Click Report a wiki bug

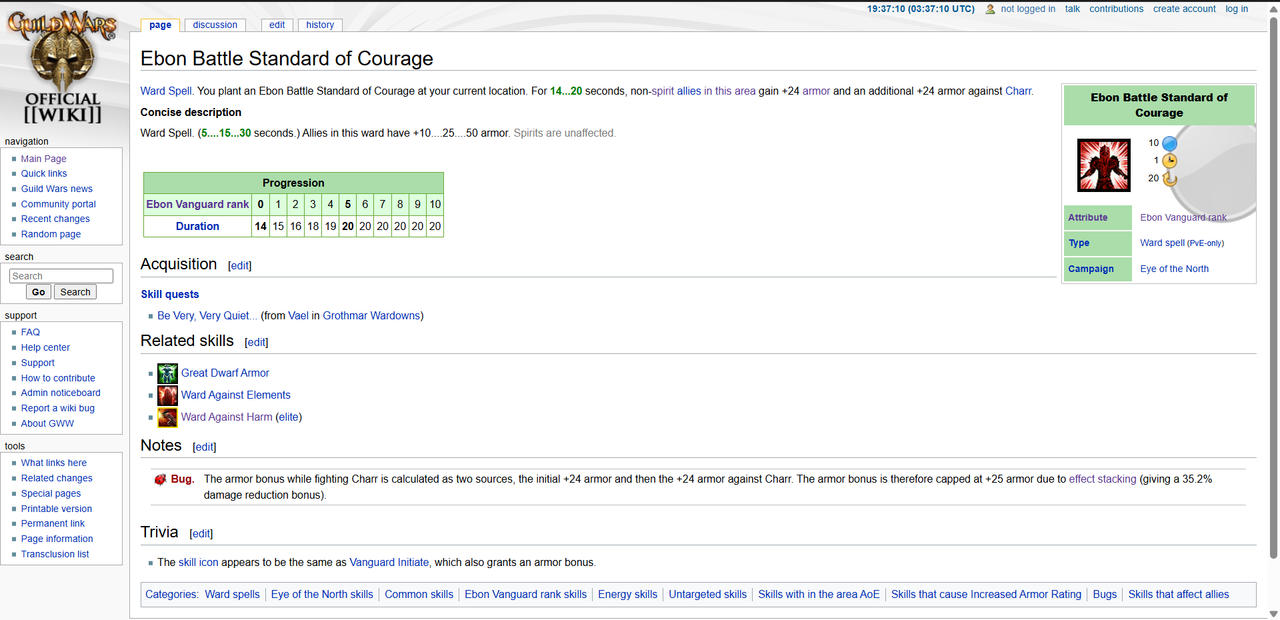coord(58,408)
